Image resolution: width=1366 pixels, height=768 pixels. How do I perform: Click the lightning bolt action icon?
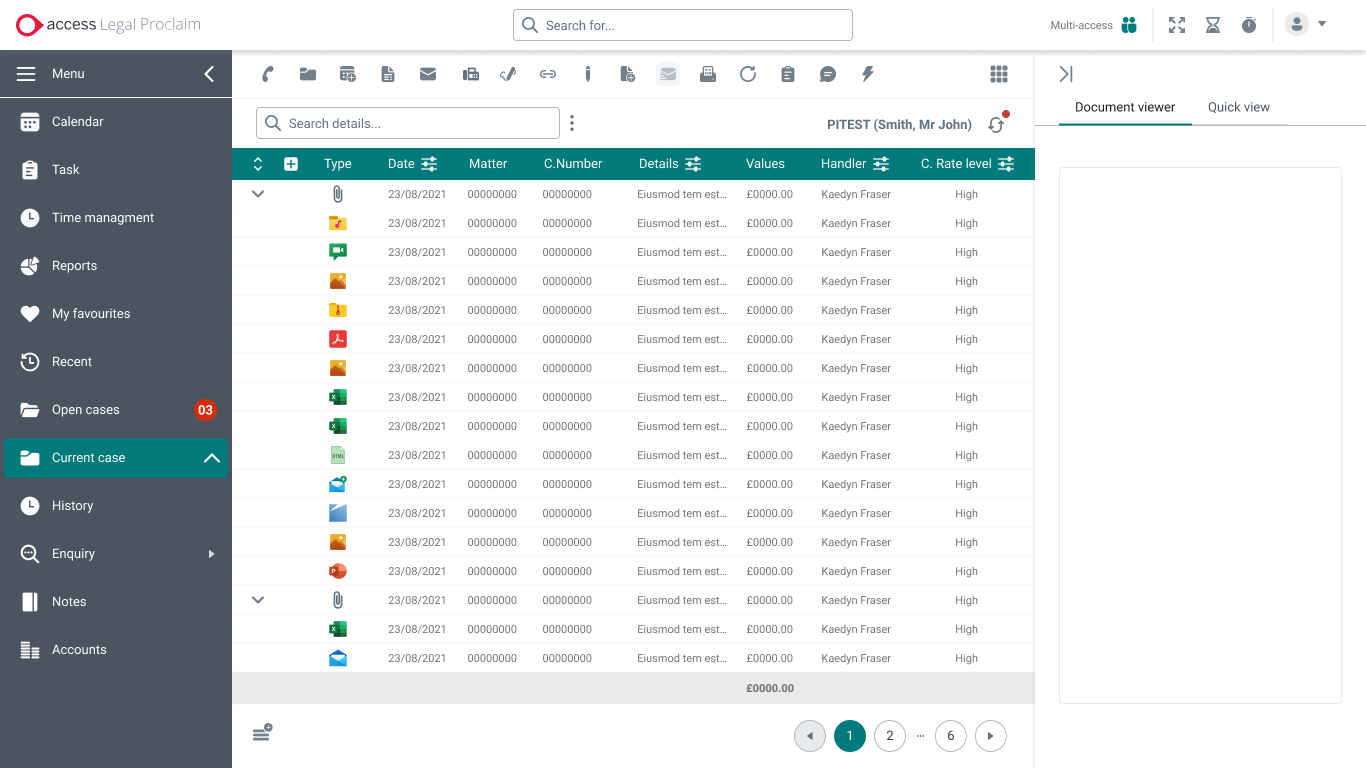(867, 73)
